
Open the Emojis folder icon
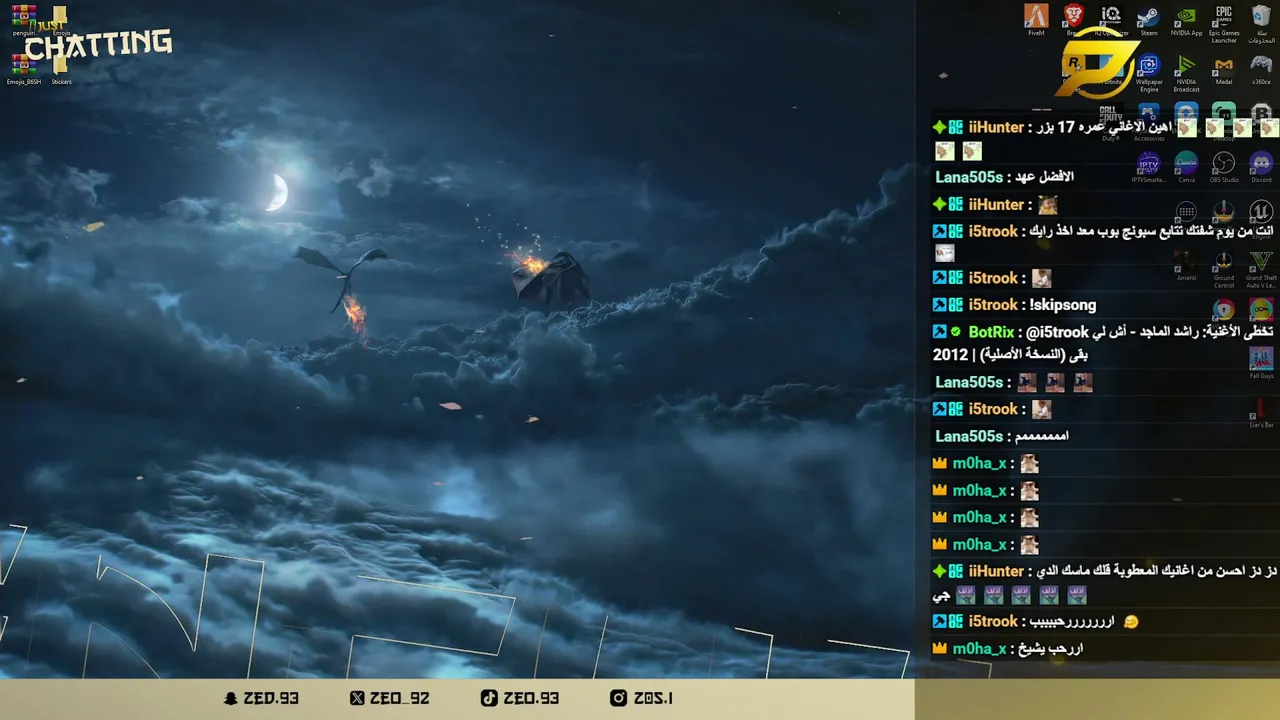click(61, 20)
